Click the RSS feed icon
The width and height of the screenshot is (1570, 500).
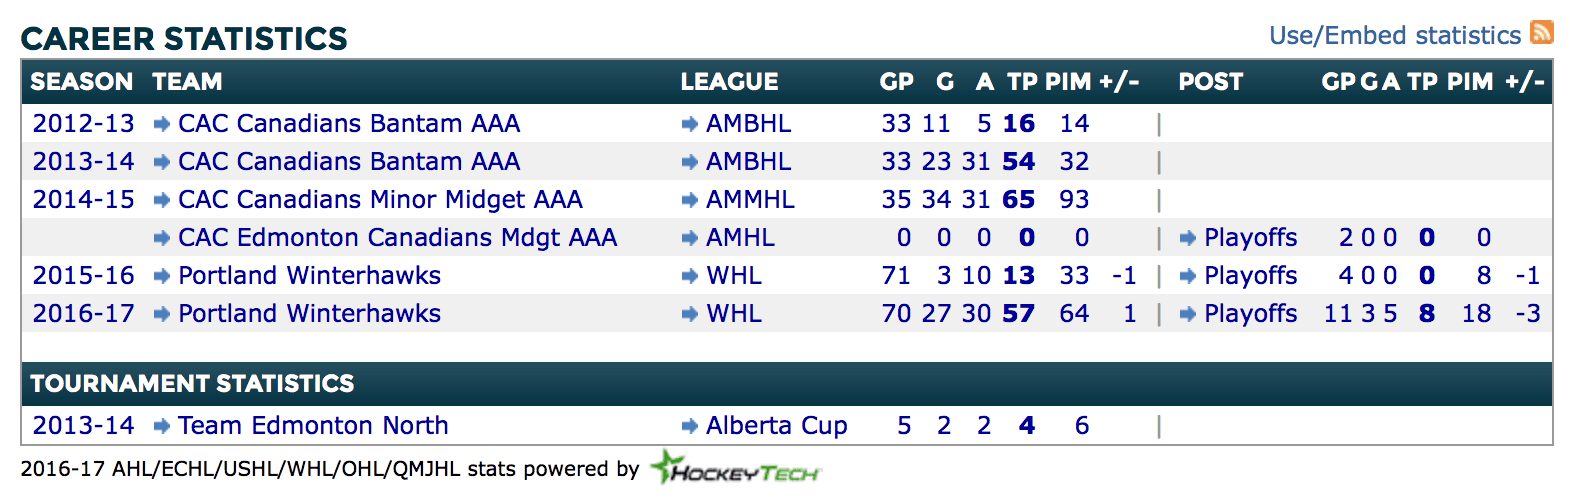point(1542,33)
